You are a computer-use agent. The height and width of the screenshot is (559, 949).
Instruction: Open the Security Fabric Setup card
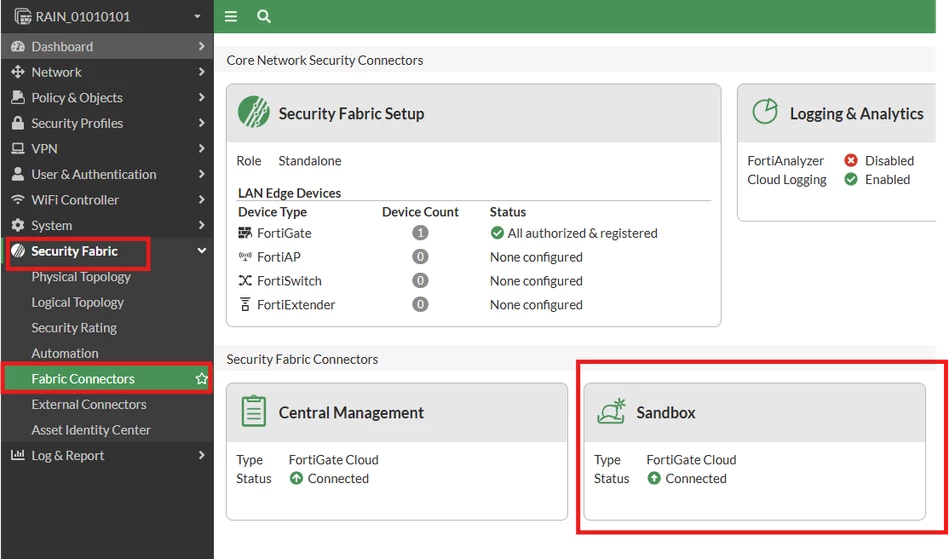point(473,205)
